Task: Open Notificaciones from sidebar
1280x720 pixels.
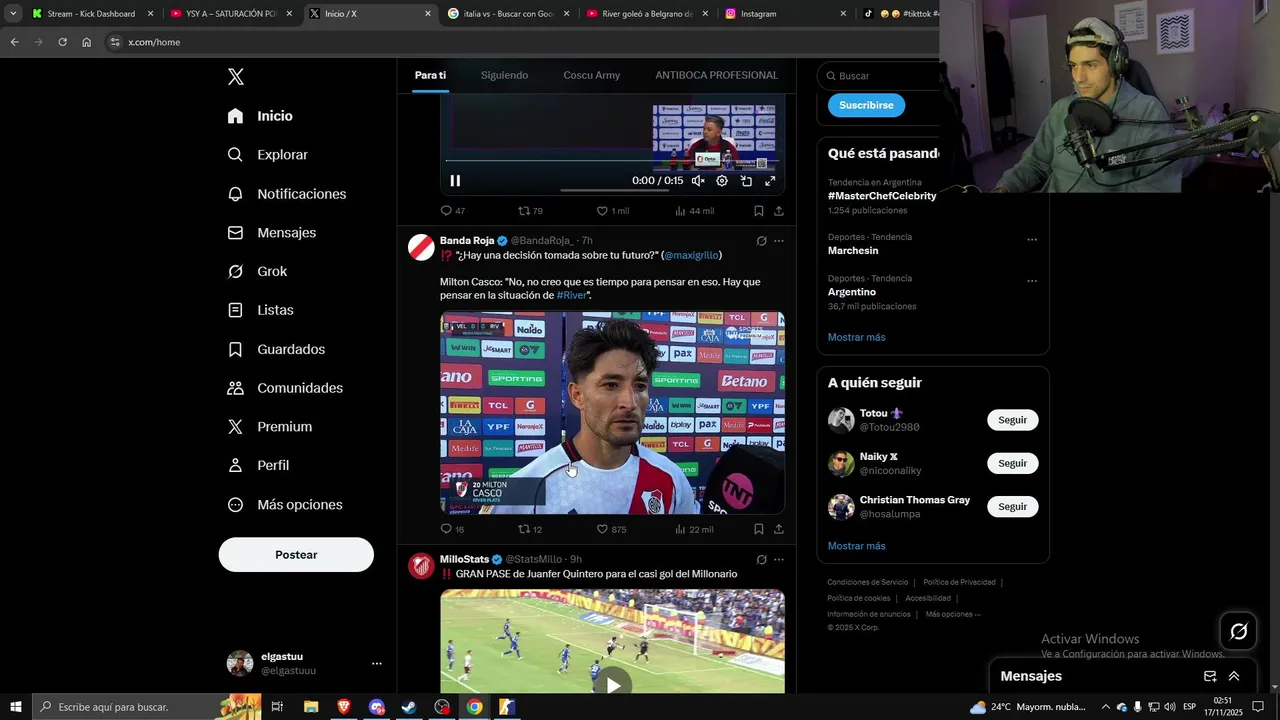Action: point(286,194)
